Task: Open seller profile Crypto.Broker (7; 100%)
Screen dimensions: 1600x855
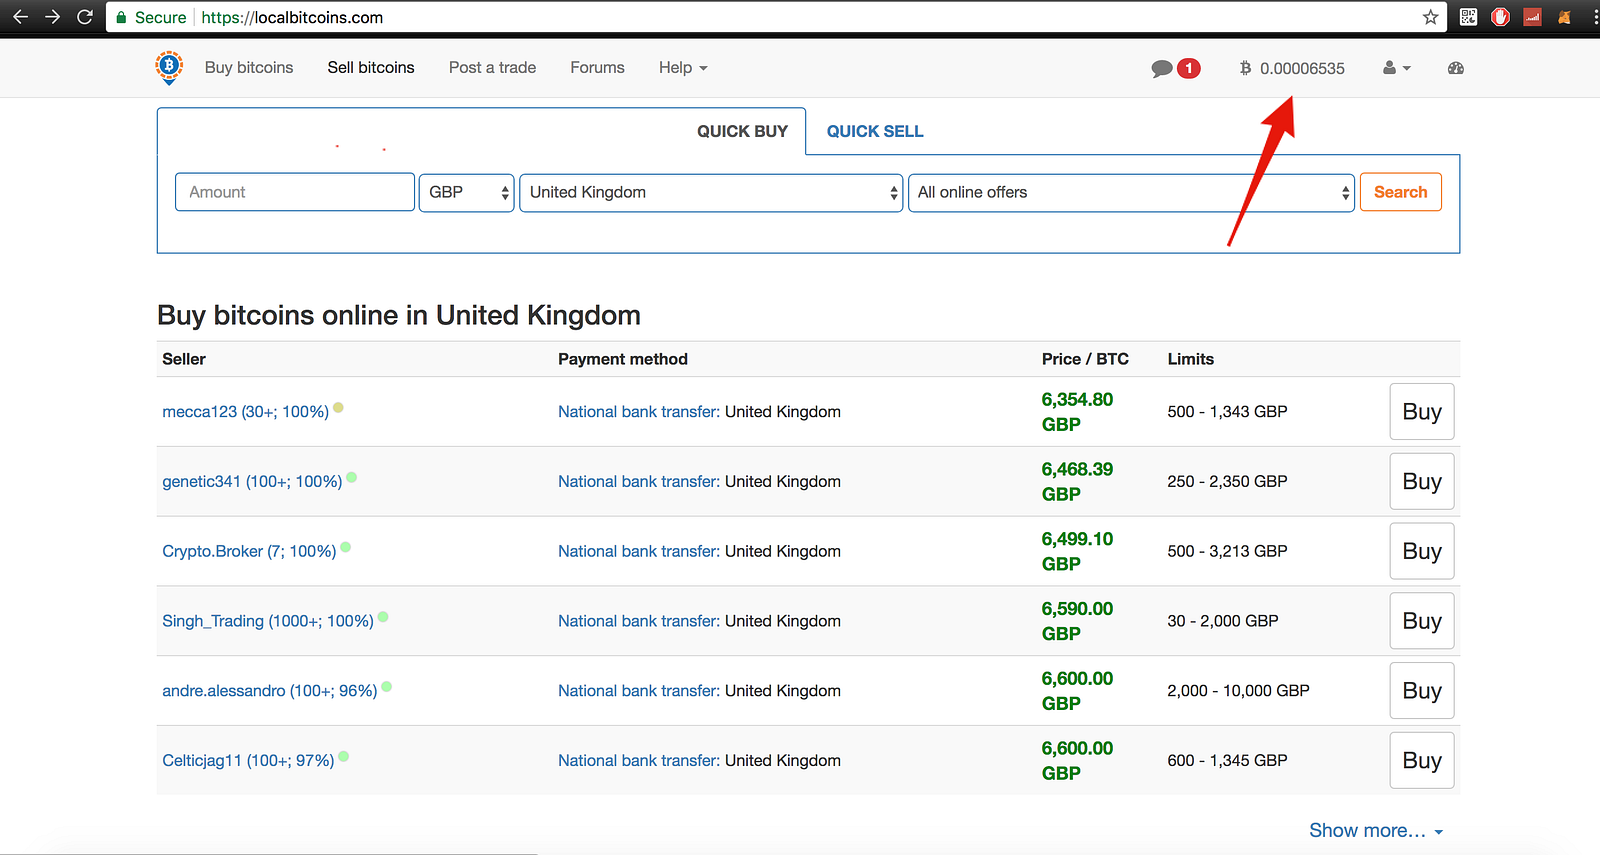Action: pyautogui.click(x=249, y=551)
